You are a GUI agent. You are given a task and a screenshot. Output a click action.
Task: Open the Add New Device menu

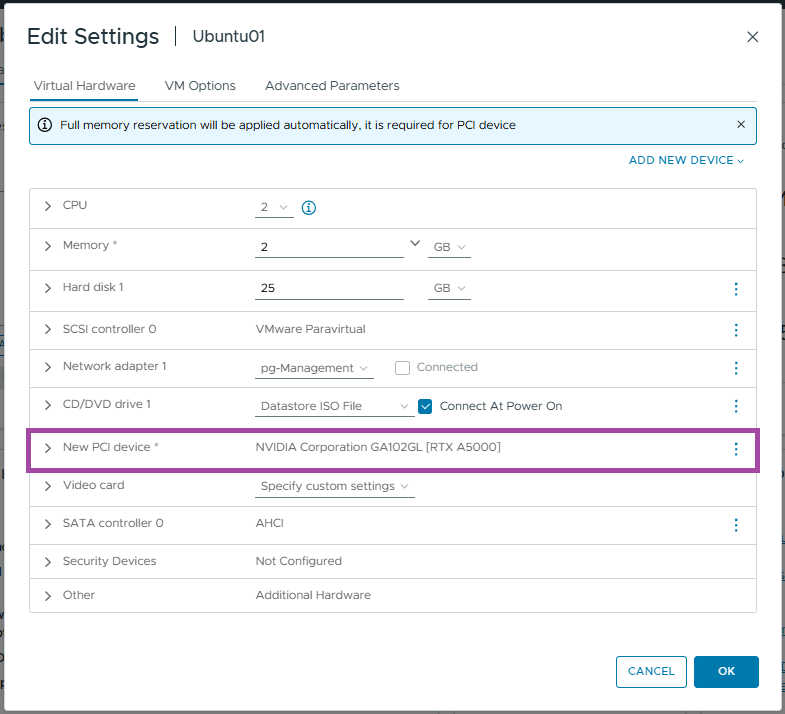[x=686, y=160]
